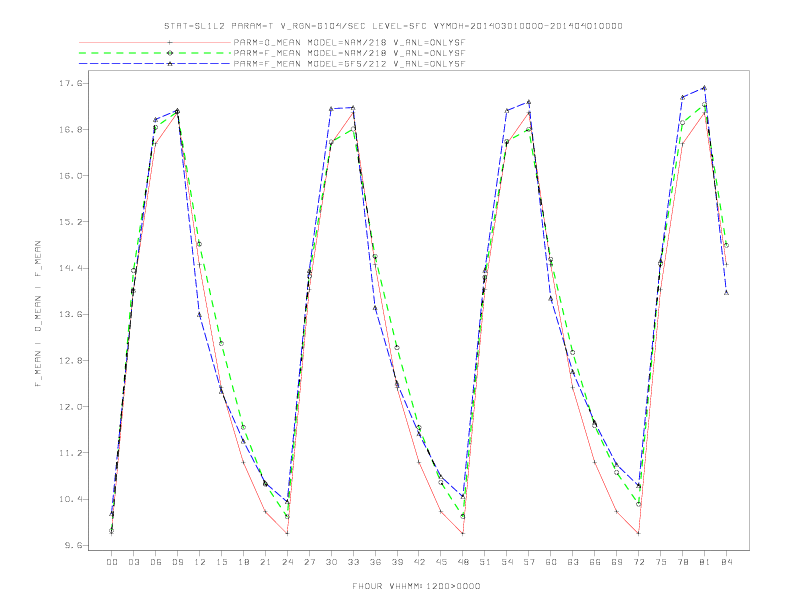Click the blue dashed legend line sample
Screen dimensions: 792x612
(x=155, y=64)
